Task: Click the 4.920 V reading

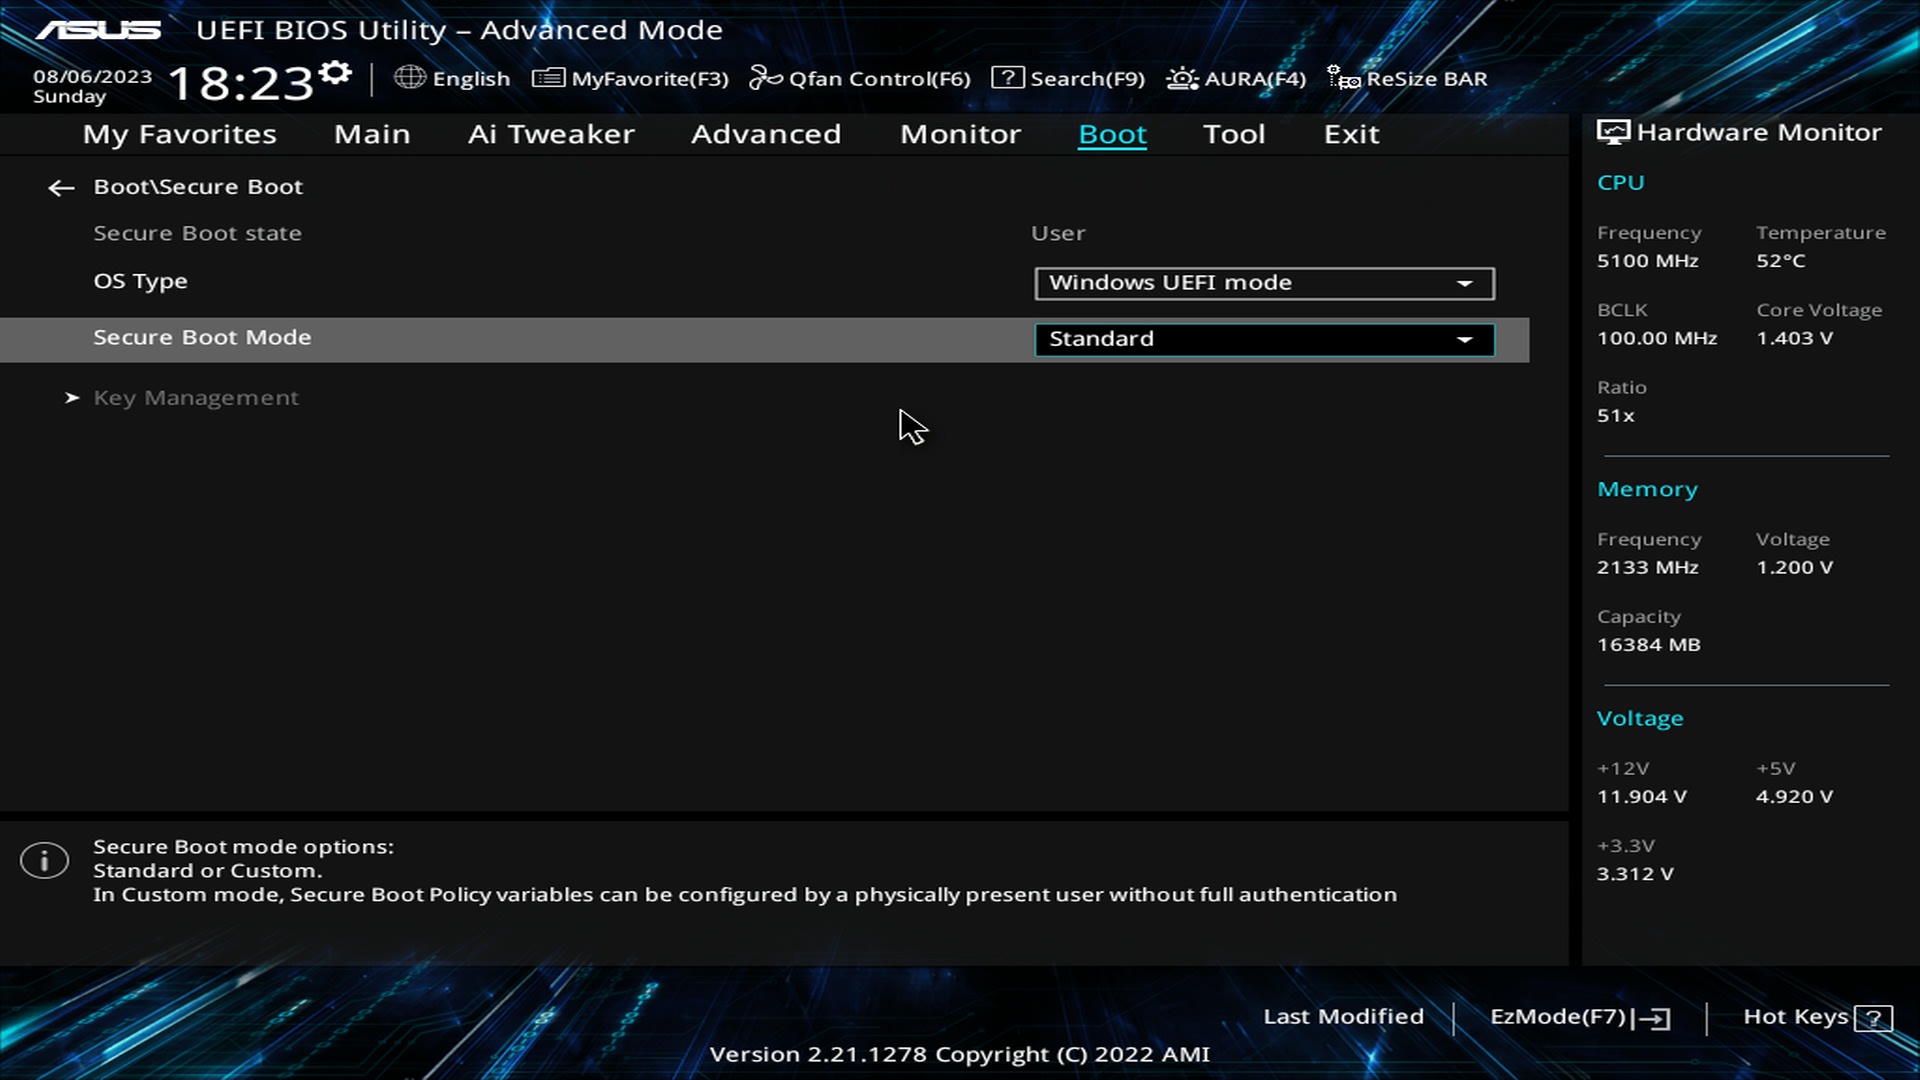Action: tap(1795, 797)
